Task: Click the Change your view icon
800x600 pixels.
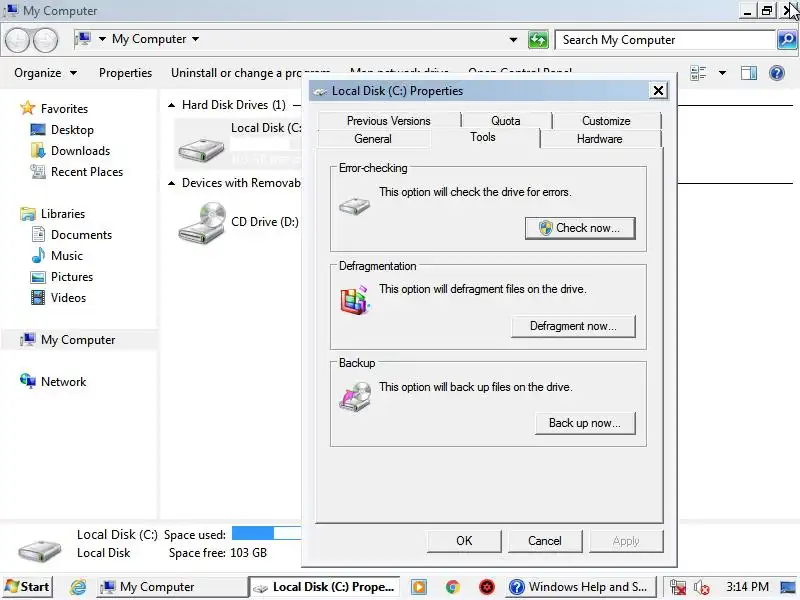Action: click(698, 73)
